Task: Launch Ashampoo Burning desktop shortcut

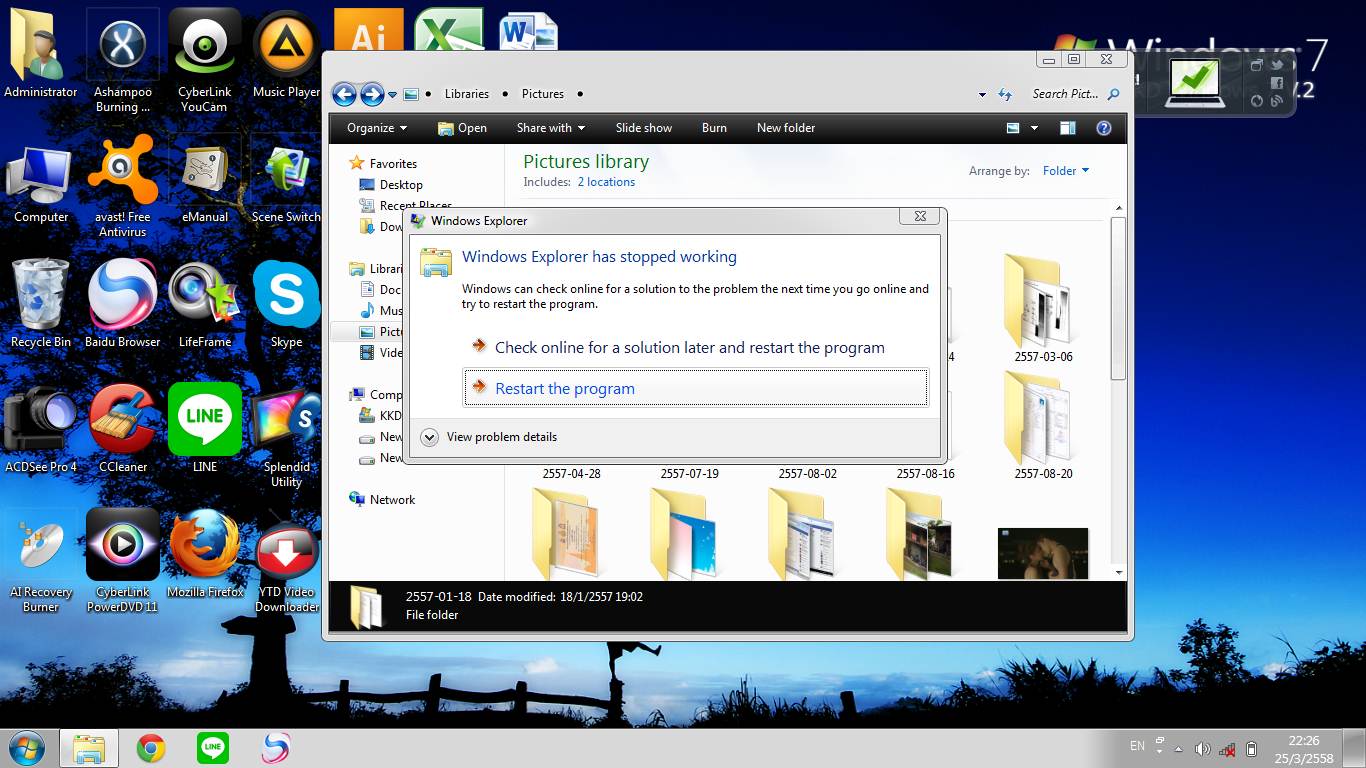Action: [x=123, y=60]
